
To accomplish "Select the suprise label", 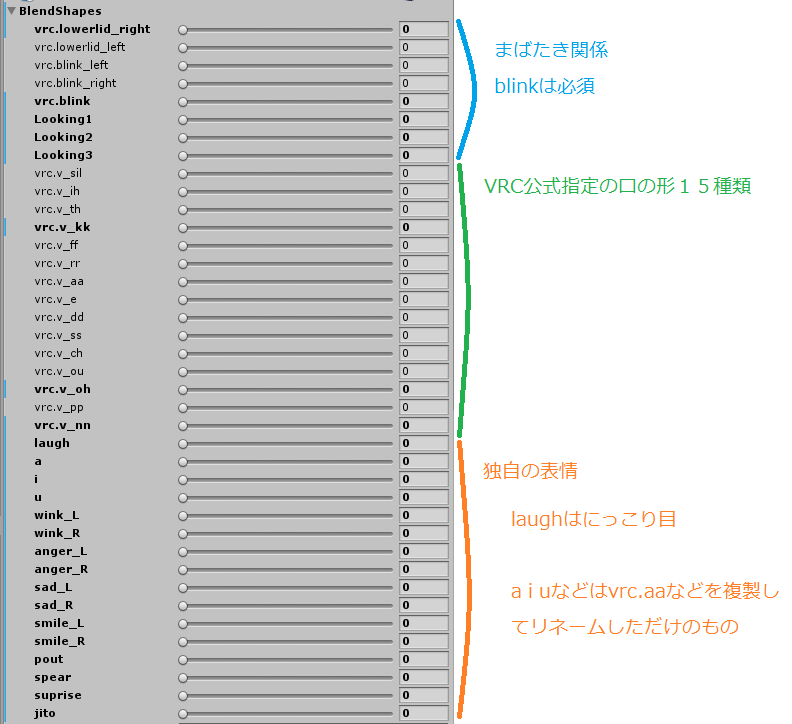I will [x=58, y=695].
